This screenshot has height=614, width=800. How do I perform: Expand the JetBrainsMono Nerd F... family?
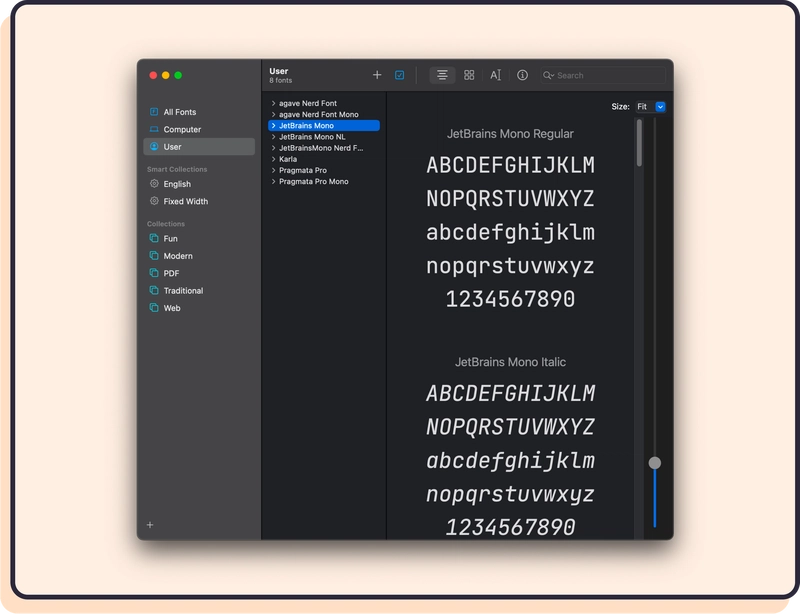click(273, 148)
